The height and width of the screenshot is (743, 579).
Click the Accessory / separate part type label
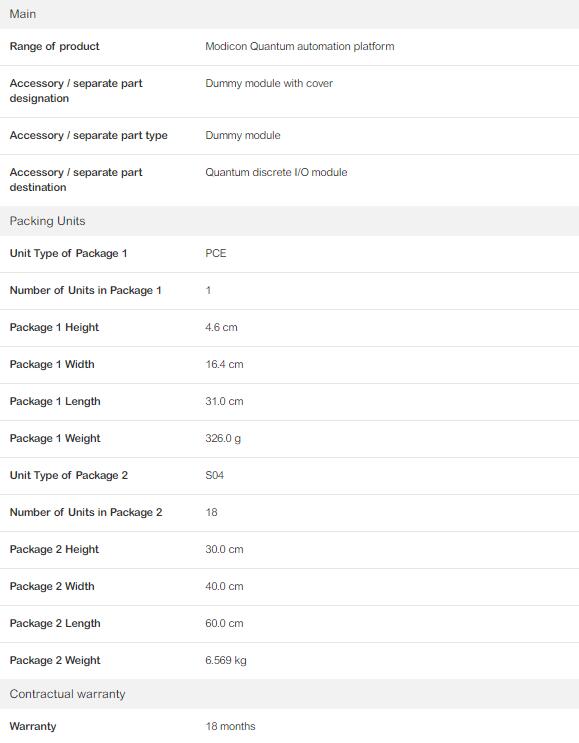[x=89, y=136]
